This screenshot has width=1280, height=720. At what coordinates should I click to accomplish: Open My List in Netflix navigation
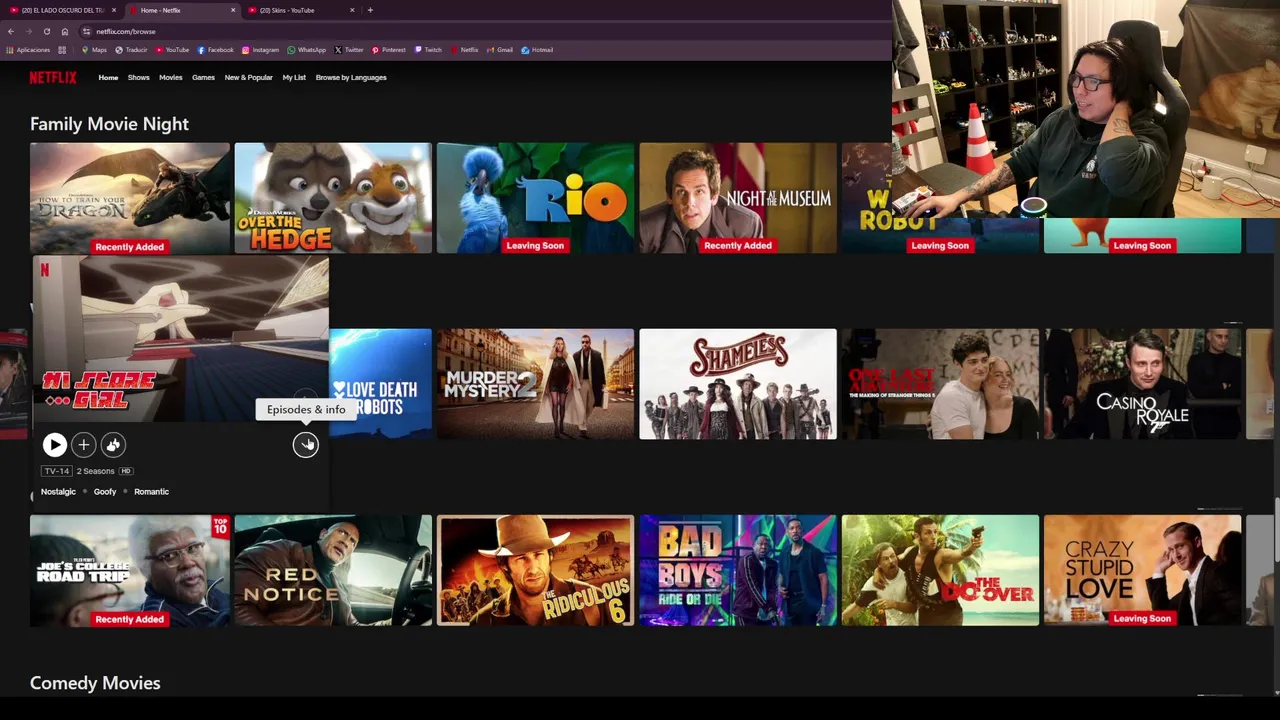(x=294, y=77)
